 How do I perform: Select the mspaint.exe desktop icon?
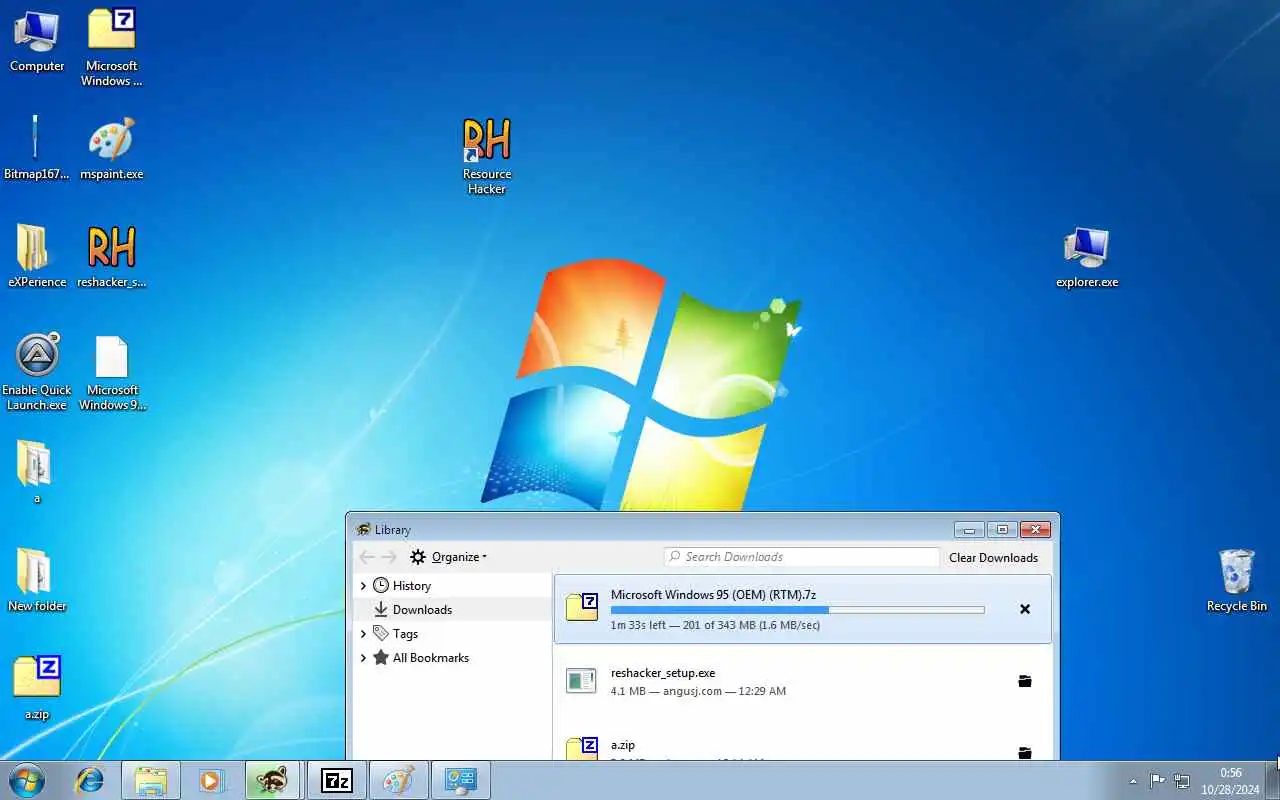[111, 148]
